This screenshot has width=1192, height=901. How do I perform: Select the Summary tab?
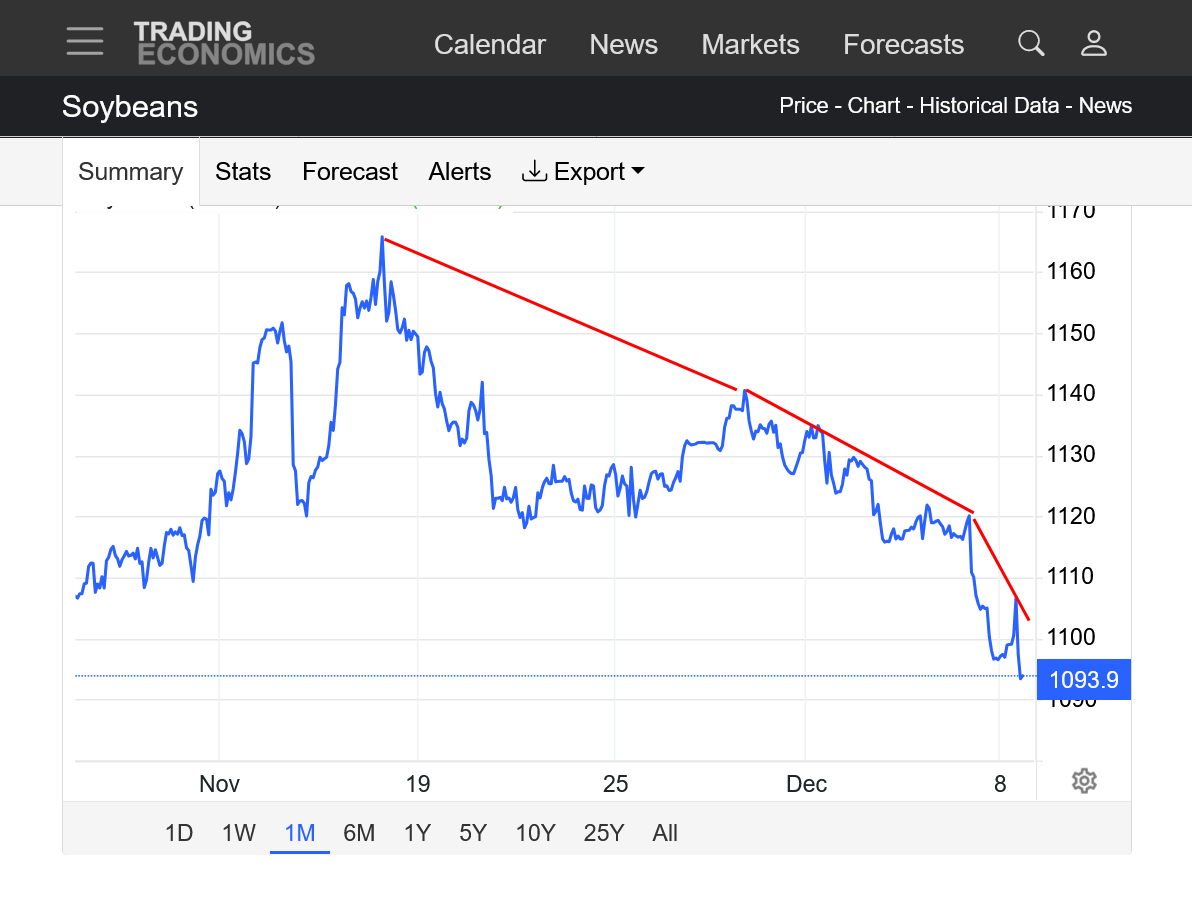point(131,172)
